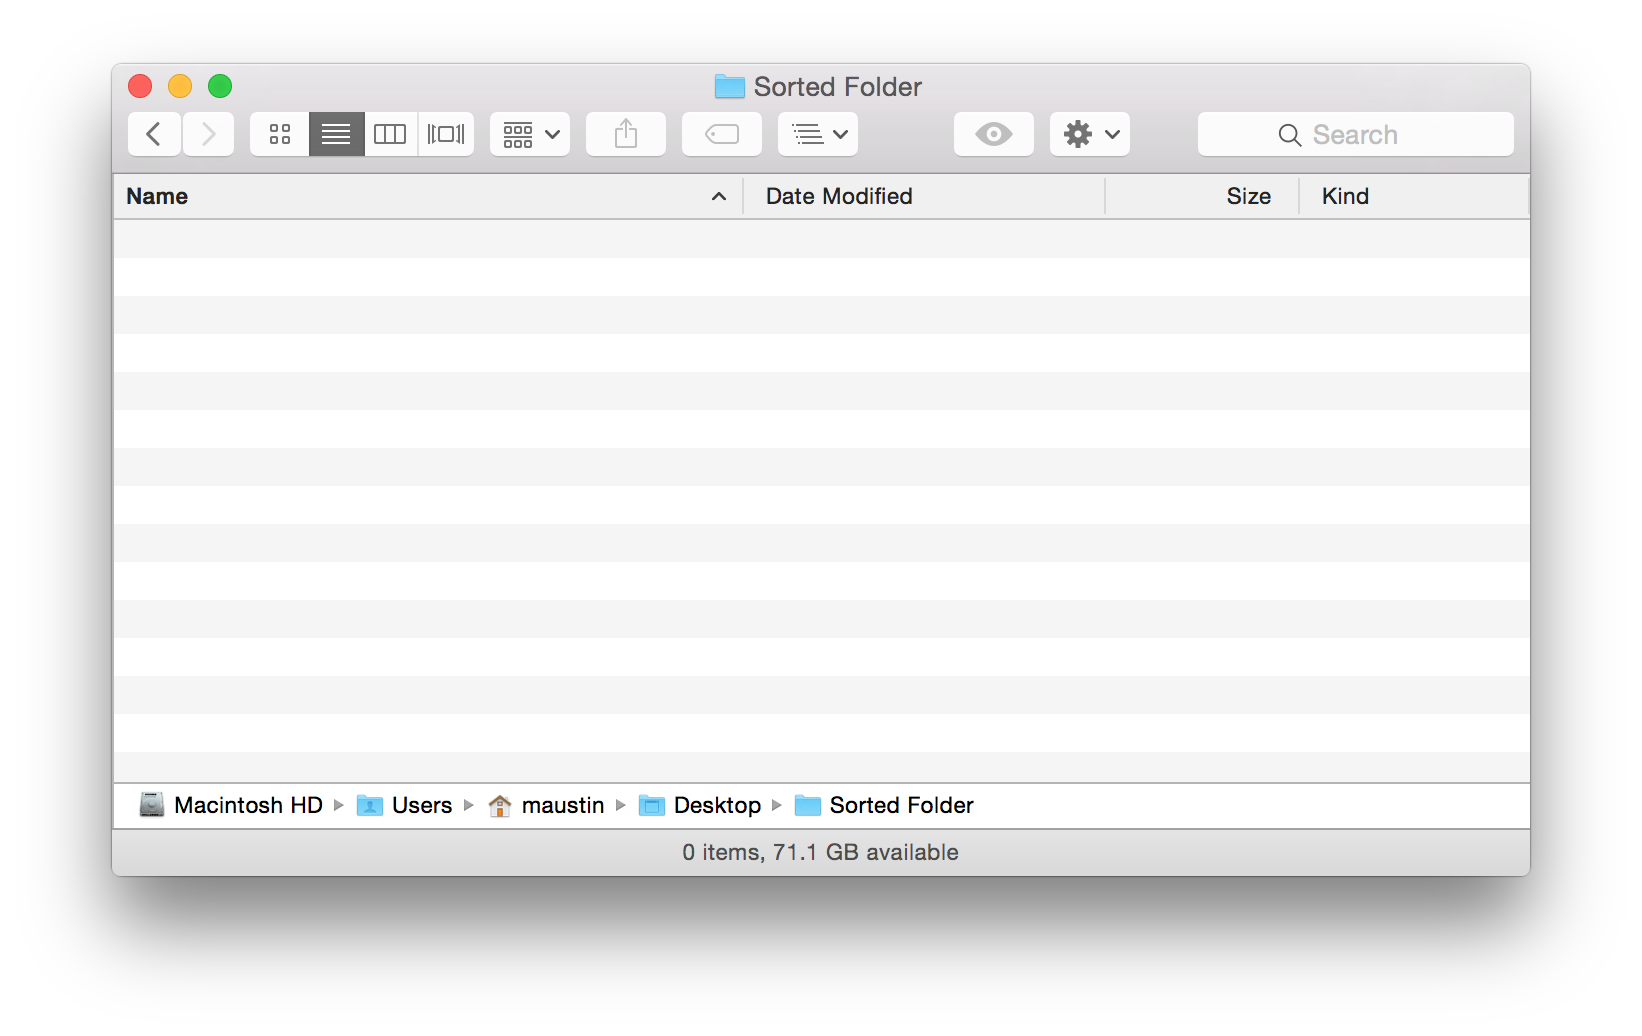This screenshot has width=1642, height=1036.
Task: Sort by the Name column header
Action: 428,196
